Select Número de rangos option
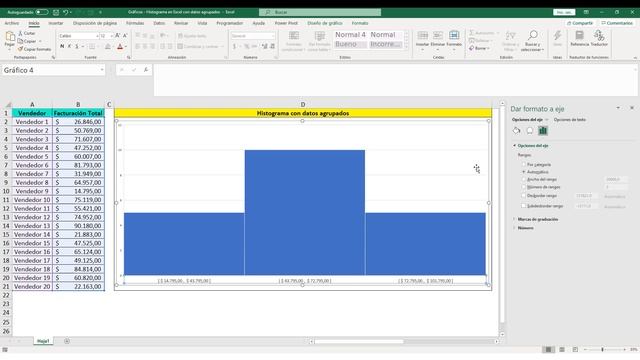This screenshot has width=640, height=360. tap(524, 187)
